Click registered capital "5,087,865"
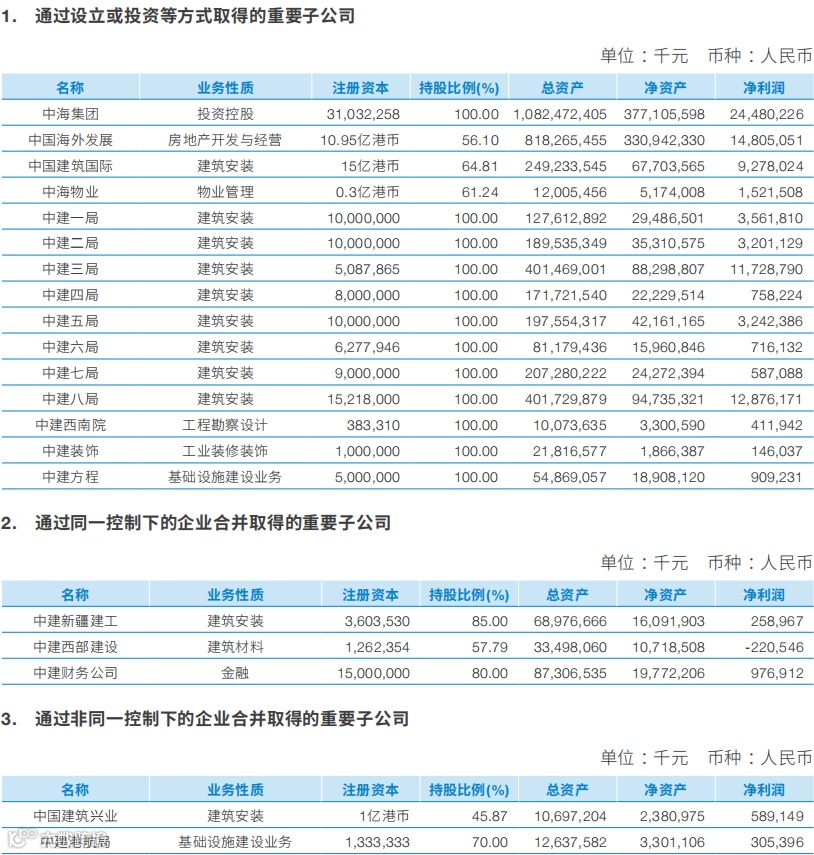Screen dimensions: 814x855 [x=367, y=269]
